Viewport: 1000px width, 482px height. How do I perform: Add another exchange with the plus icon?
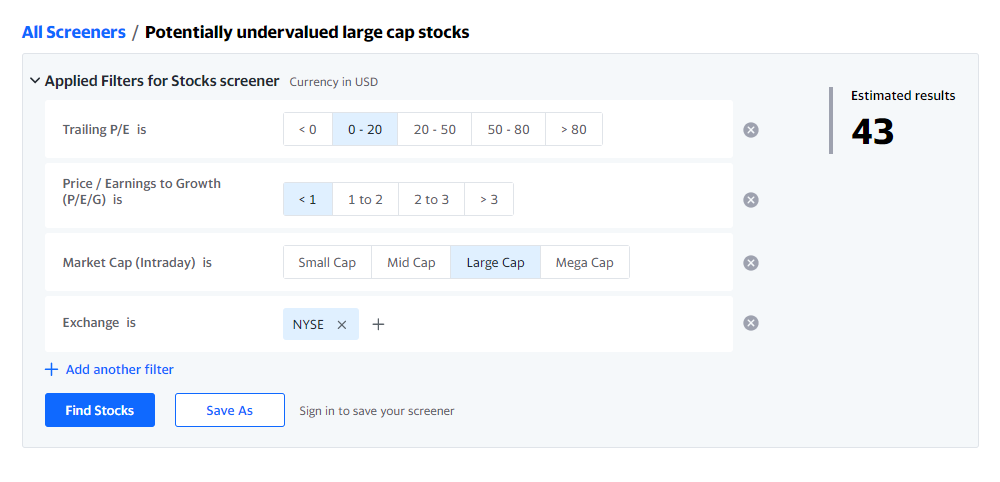point(378,325)
